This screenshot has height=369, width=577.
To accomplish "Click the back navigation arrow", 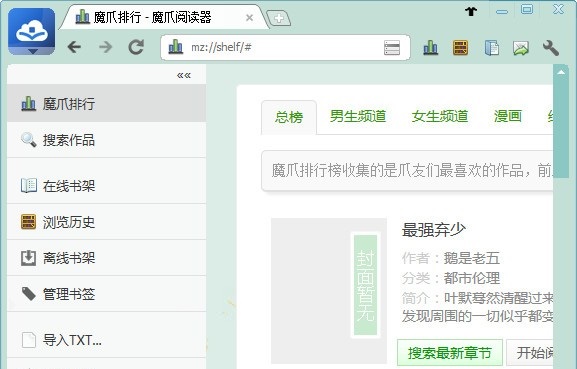I will (x=74, y=47).
